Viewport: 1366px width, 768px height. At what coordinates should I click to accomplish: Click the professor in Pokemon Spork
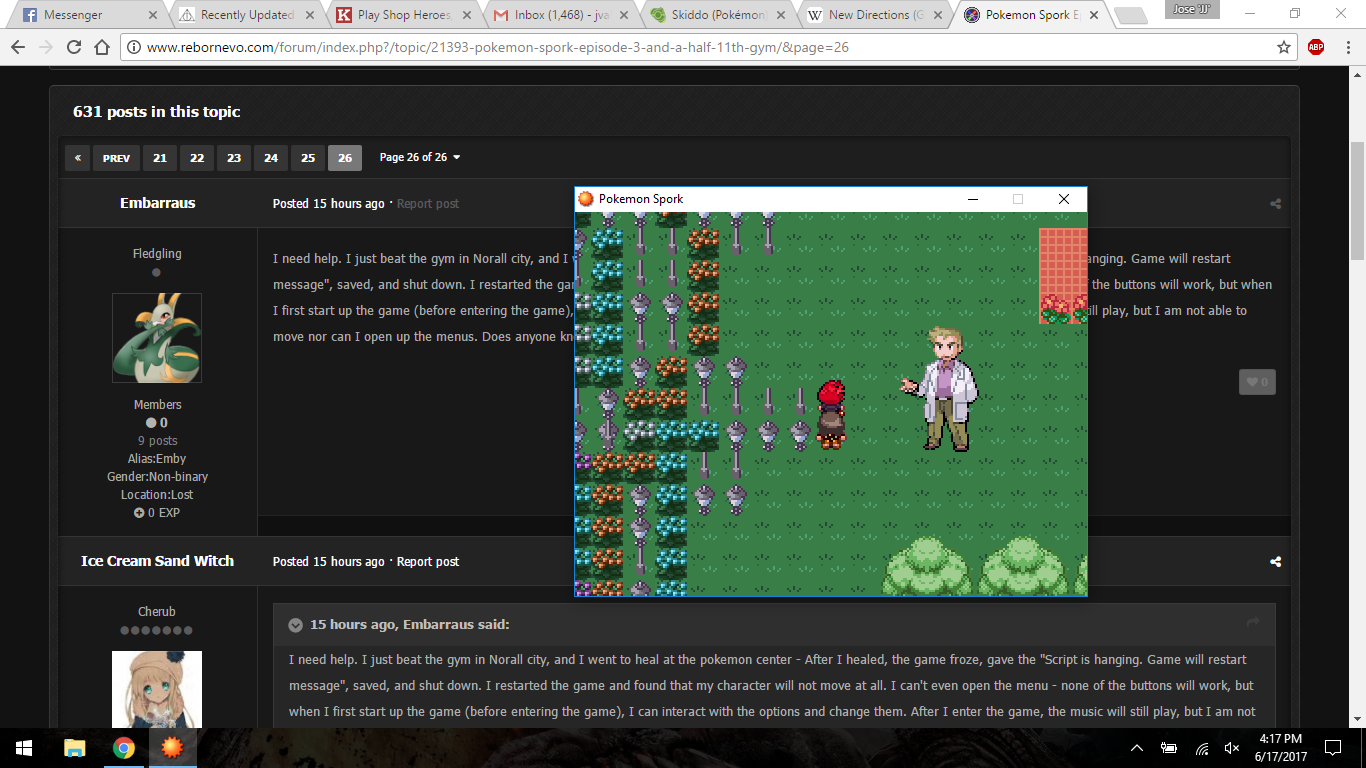[x=941, y=388]
